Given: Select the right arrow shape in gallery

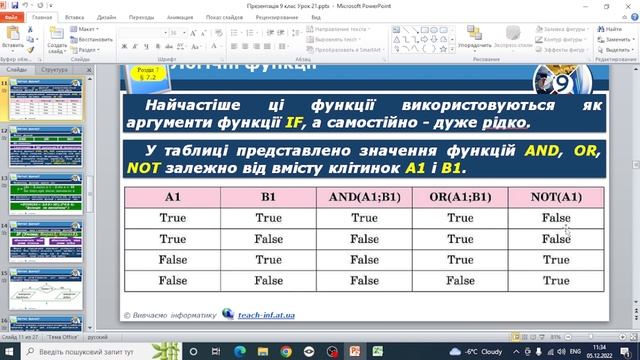Looking at the screenshot, I should pyautogui.click(x=424, y=40).
